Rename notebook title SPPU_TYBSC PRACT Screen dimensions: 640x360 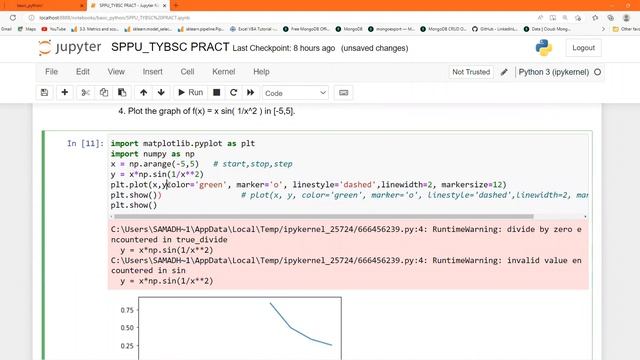[170, 47]
